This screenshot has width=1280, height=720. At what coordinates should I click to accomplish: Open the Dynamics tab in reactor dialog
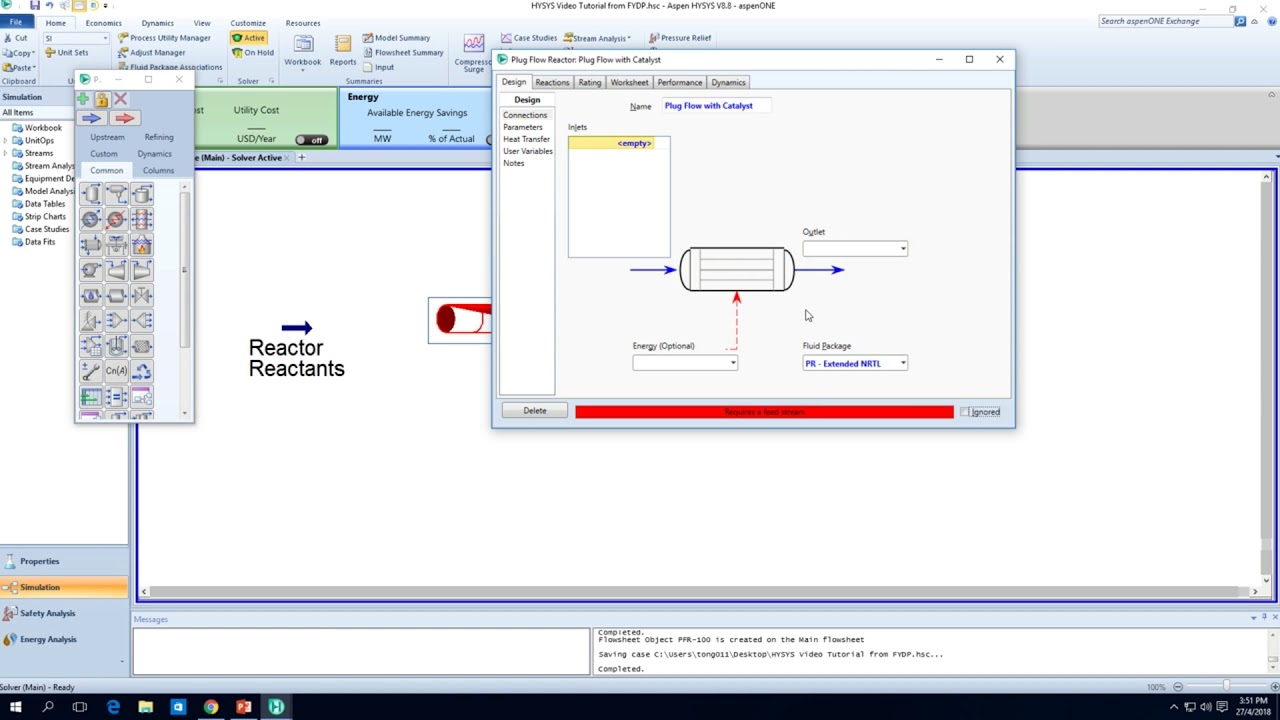click(728, 82)
